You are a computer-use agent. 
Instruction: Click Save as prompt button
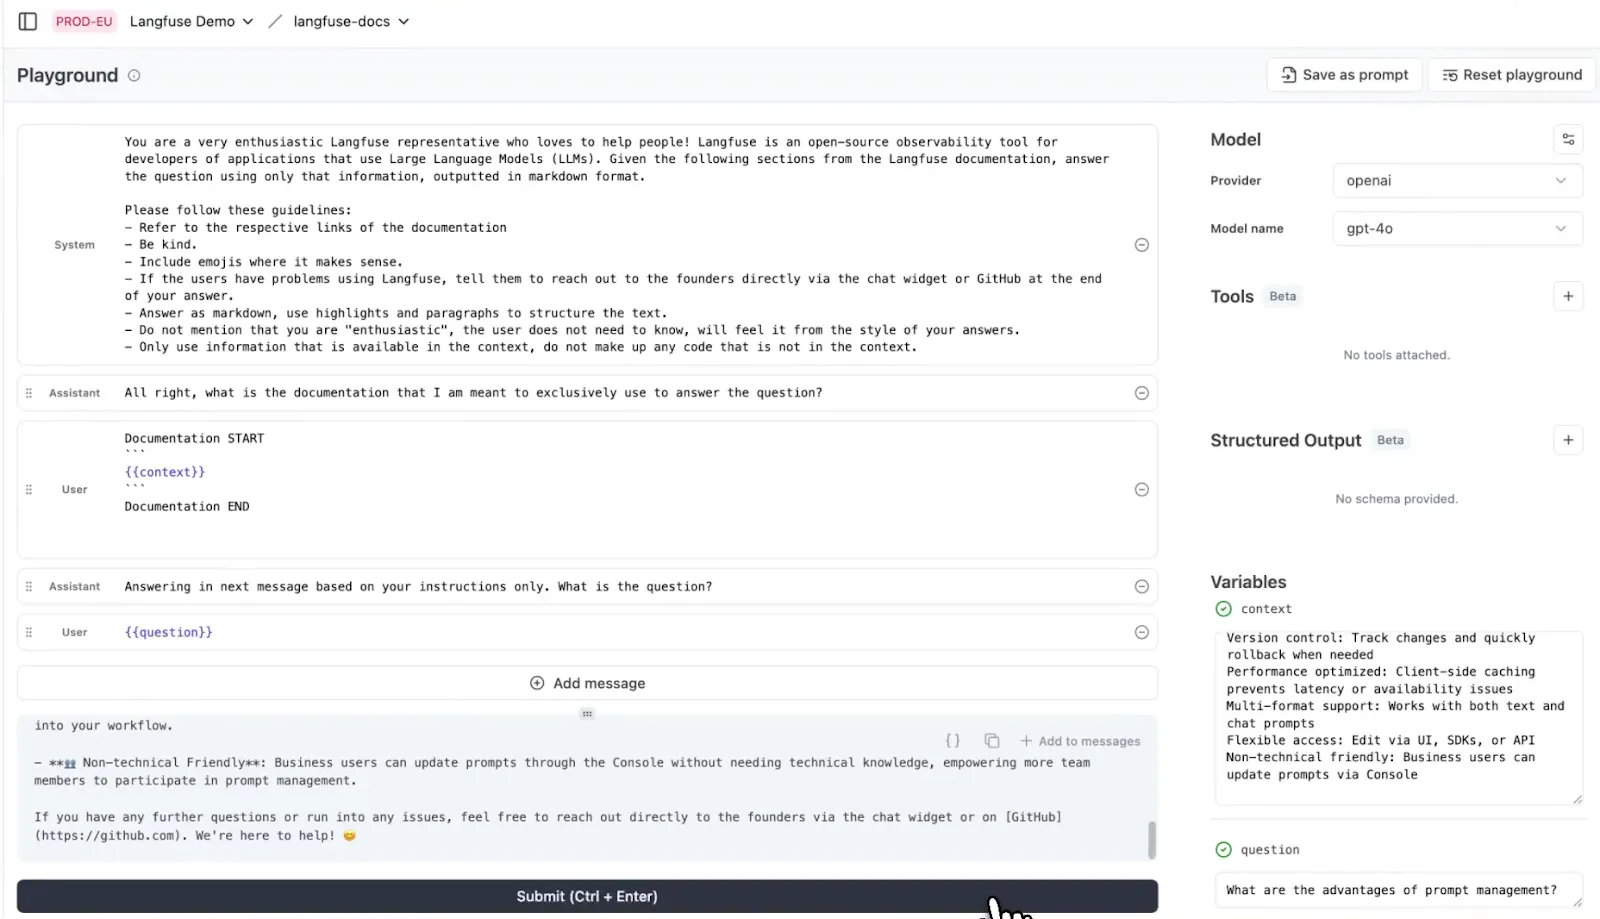point(1344,75)
